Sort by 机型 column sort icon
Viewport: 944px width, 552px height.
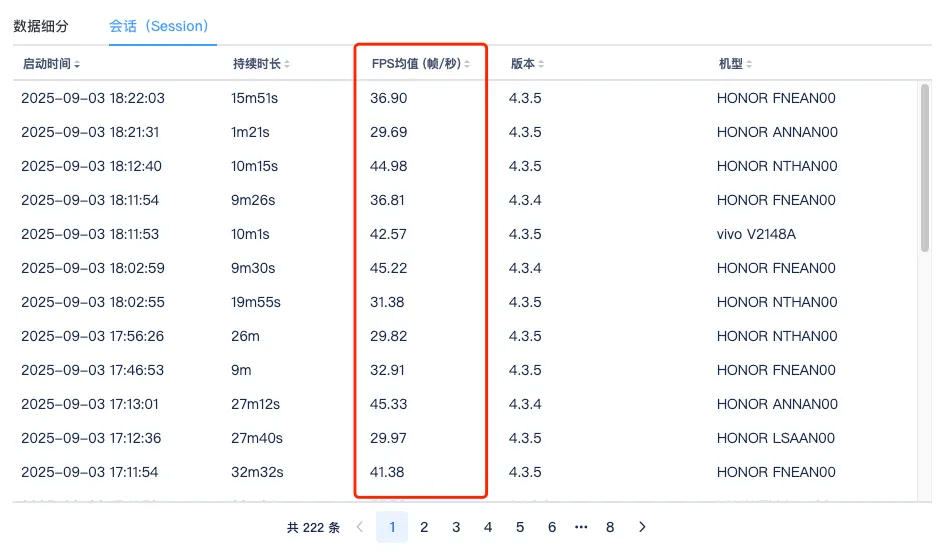(x=749, y=64)
